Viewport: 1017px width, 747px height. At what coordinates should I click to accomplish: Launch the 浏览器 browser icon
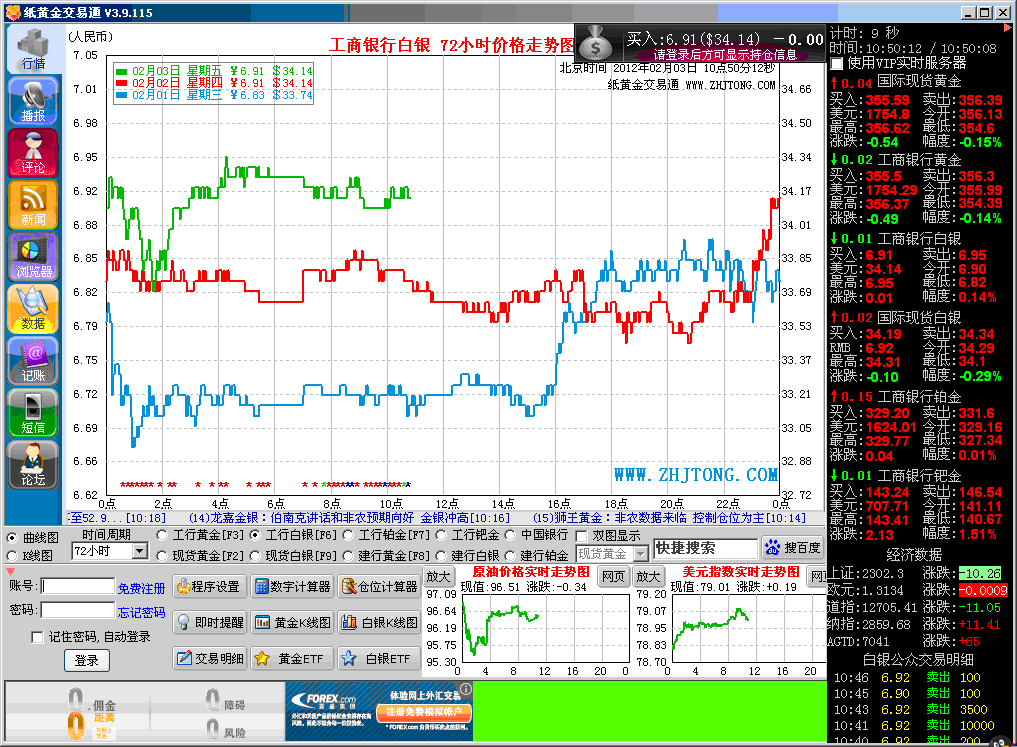coord(33,257)
